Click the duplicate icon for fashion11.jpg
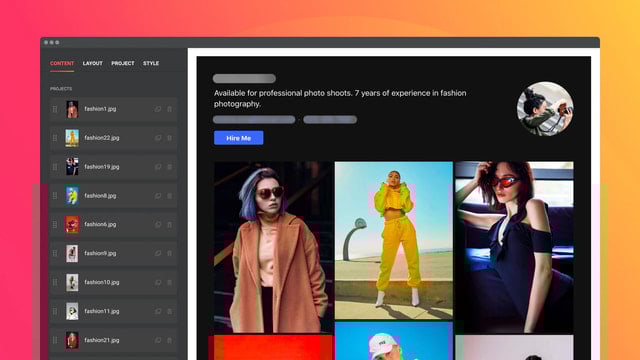 click(x=158, y=311)
